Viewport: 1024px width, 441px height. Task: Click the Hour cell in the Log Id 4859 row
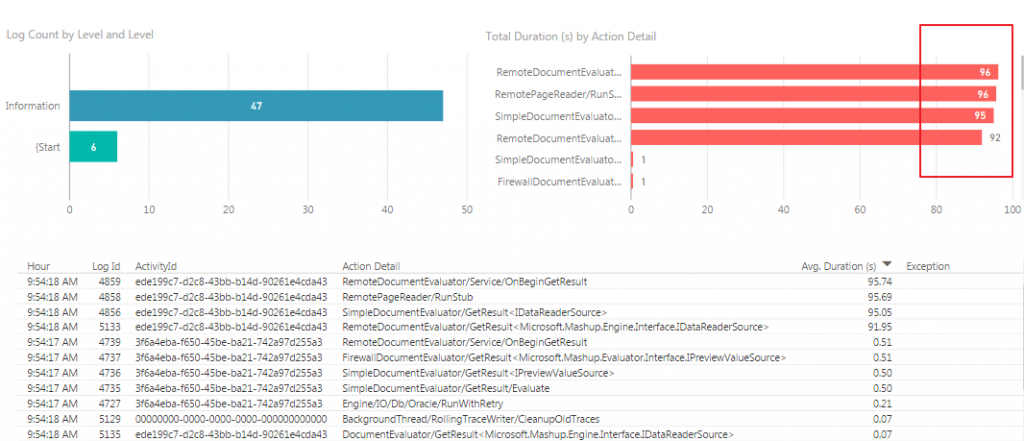pos(52,282)
